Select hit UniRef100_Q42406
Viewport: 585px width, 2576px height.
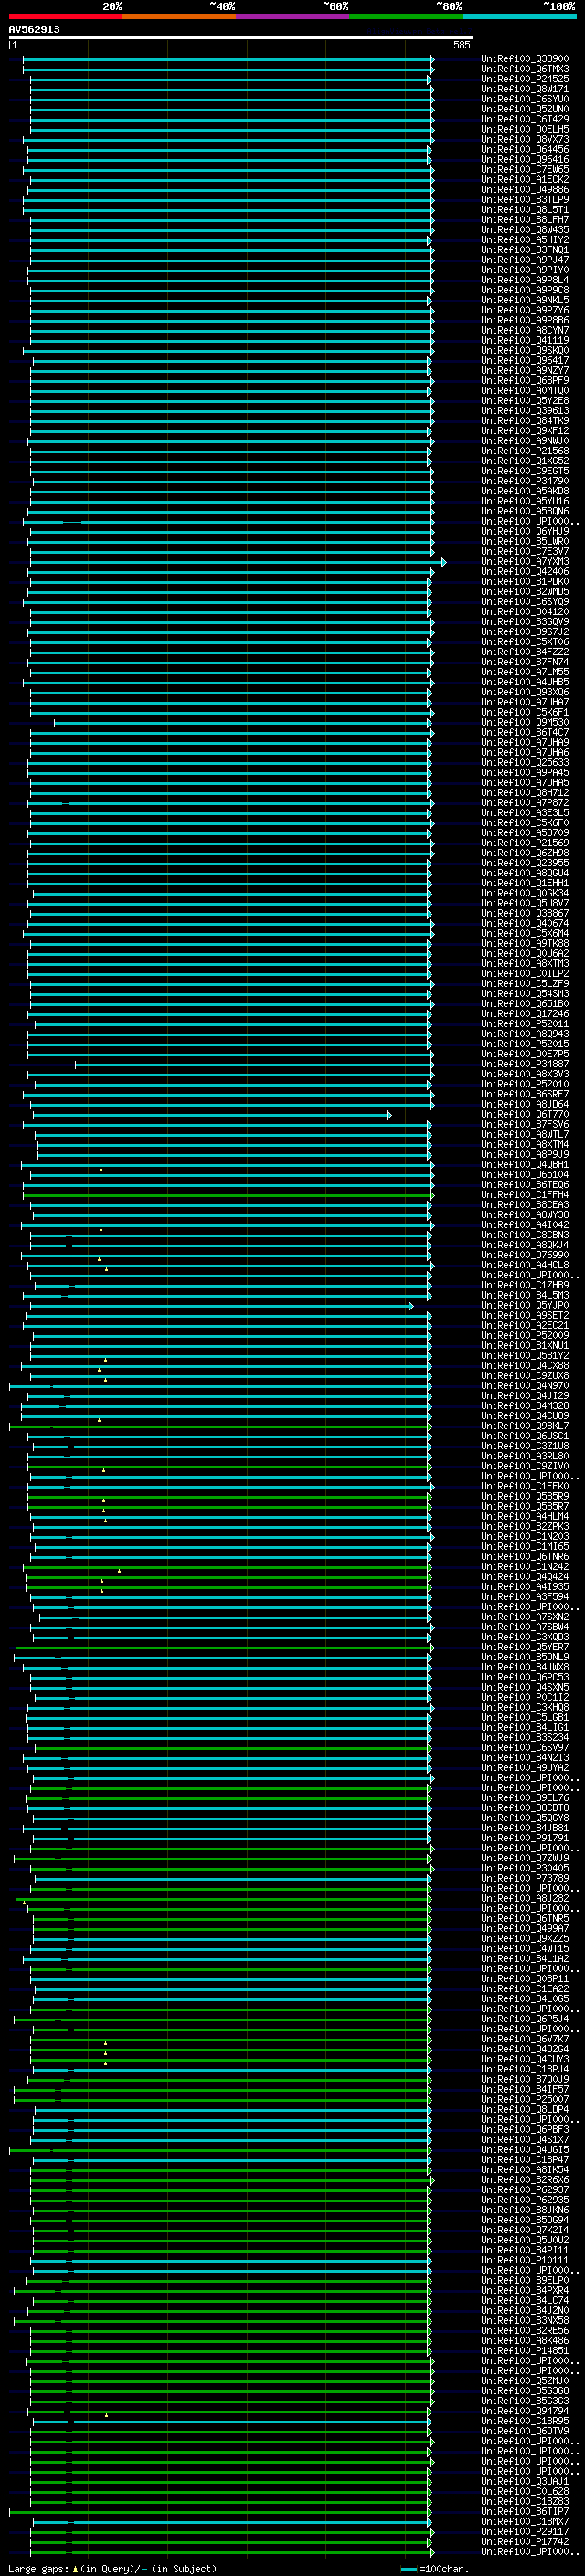pyautogui.click(x=525, y=572)
